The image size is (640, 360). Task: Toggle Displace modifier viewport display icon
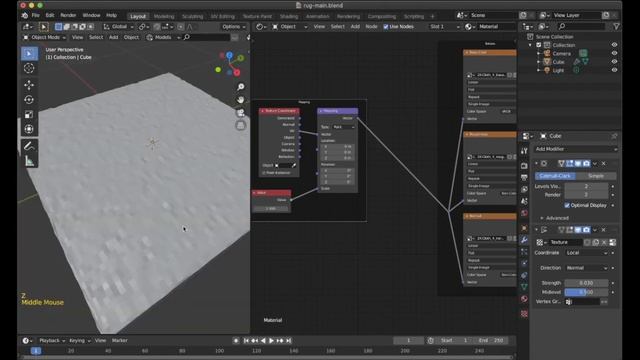[x=578, y=230]
